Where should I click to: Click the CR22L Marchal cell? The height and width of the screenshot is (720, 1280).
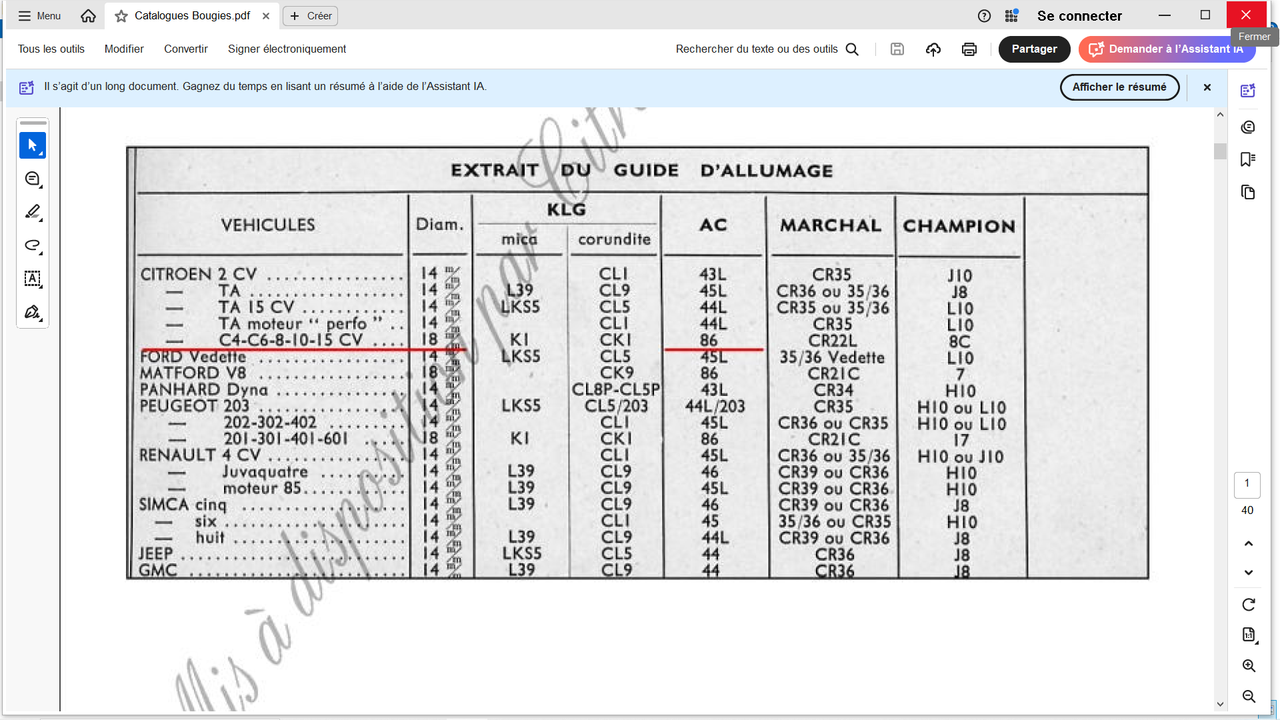(833, 341)
